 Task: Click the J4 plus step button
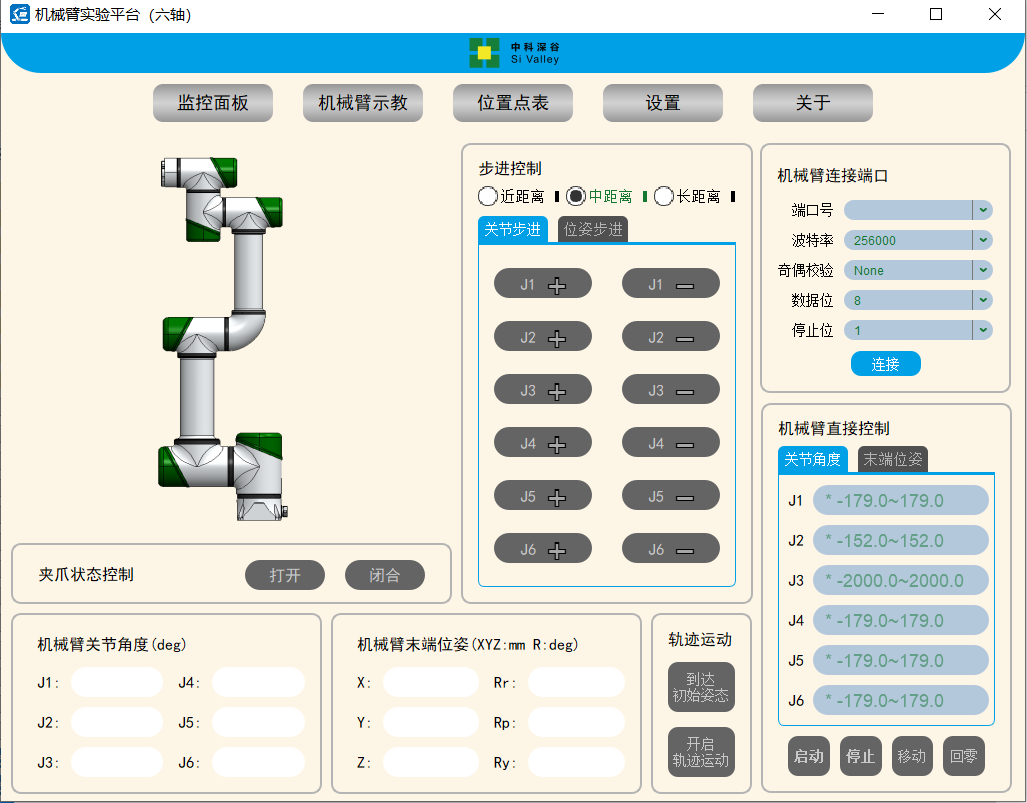542,443
